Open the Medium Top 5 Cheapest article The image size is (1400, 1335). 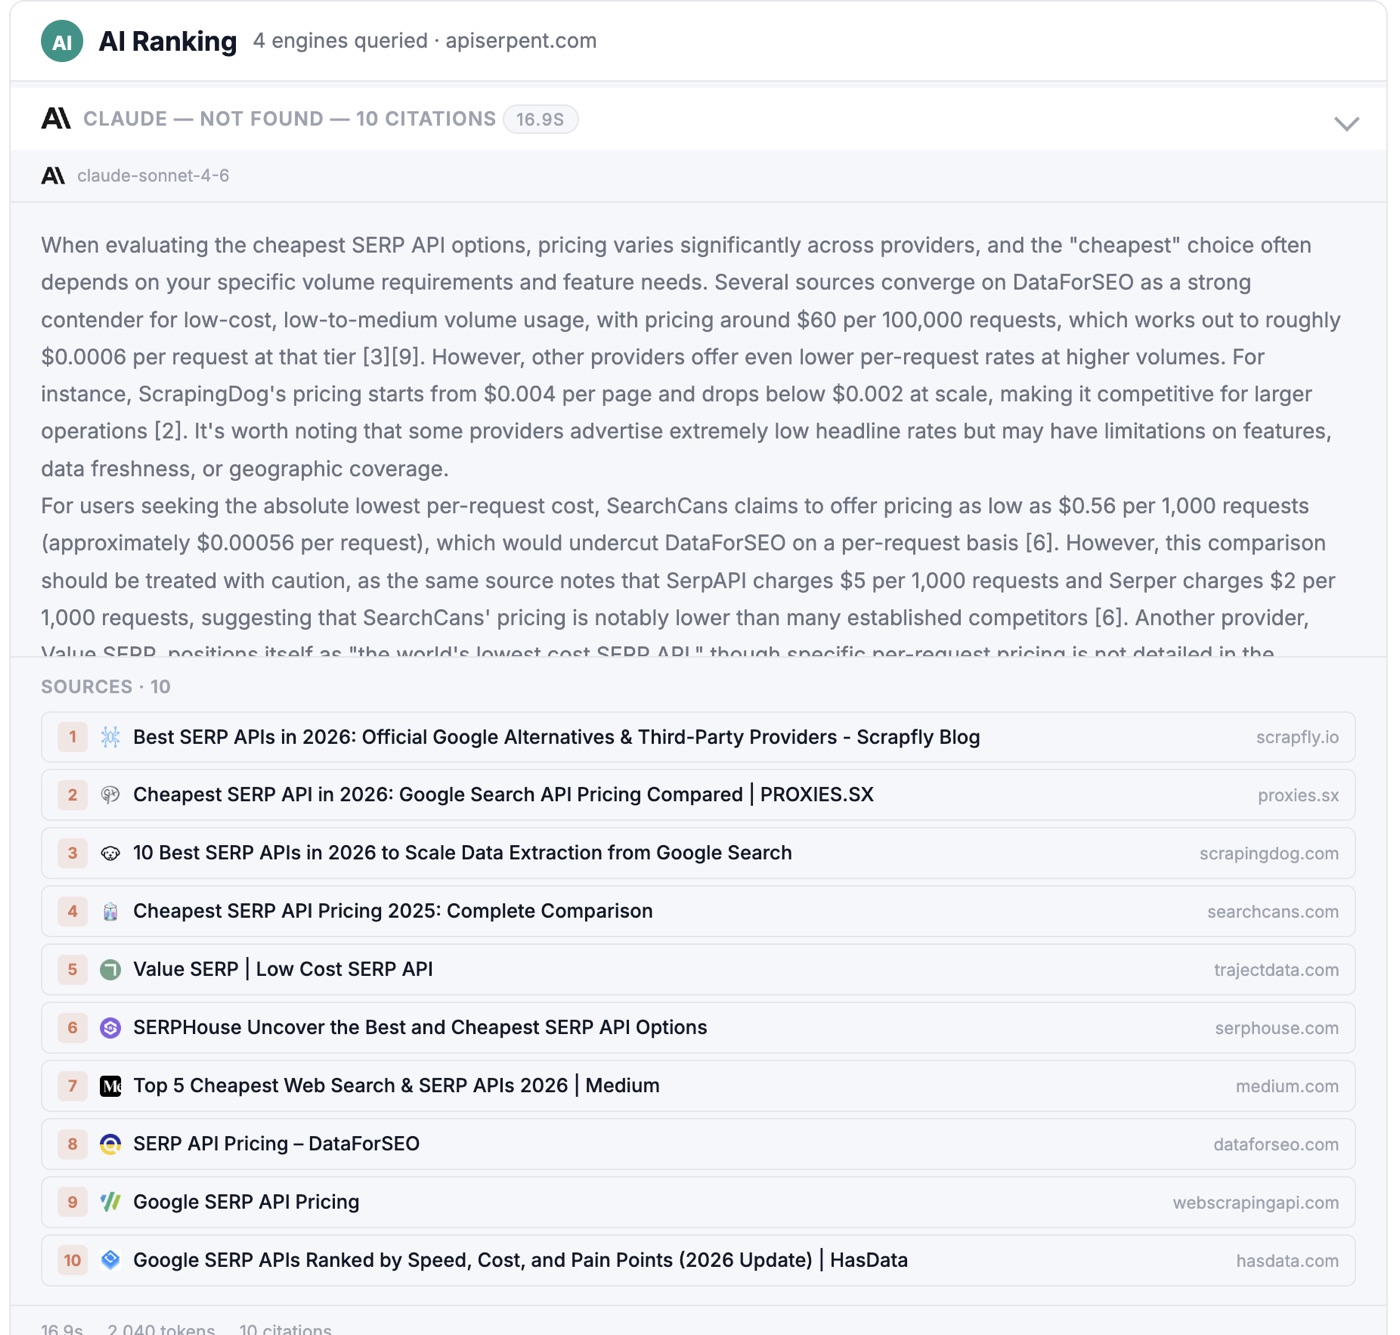click(x=698, y=1086)
